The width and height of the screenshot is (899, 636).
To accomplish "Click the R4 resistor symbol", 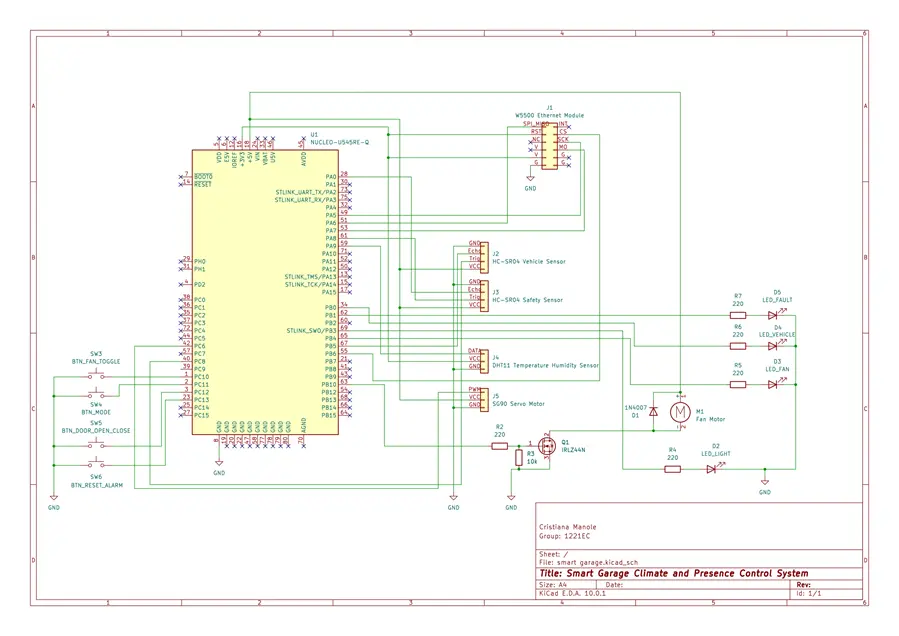I will click(x=673, y=469).
